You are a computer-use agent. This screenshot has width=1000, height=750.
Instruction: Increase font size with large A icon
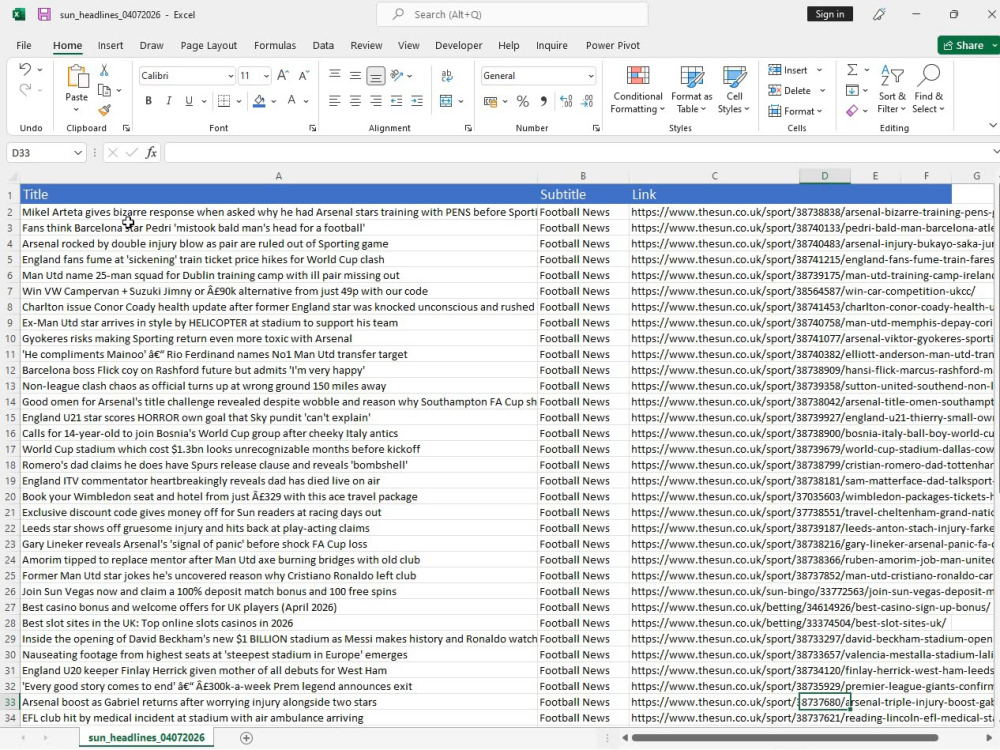coord(283,75)
